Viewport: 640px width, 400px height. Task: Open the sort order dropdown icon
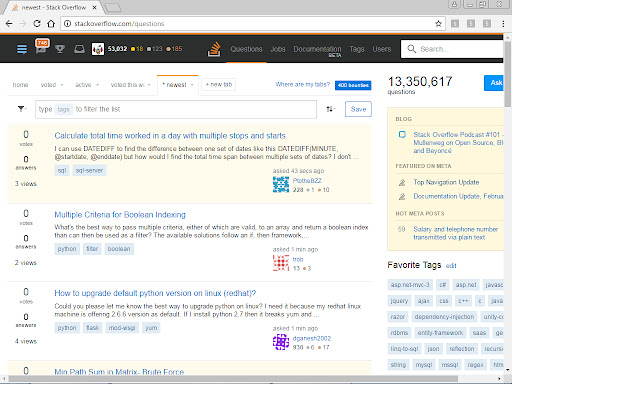331,109
